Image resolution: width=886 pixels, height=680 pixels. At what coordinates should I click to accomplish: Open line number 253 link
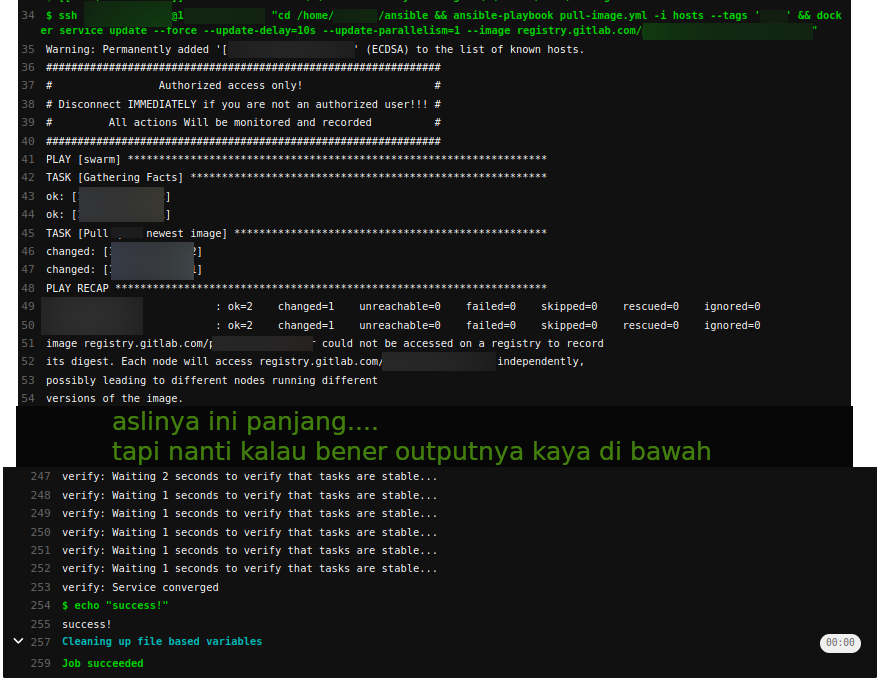coord(40,587)
